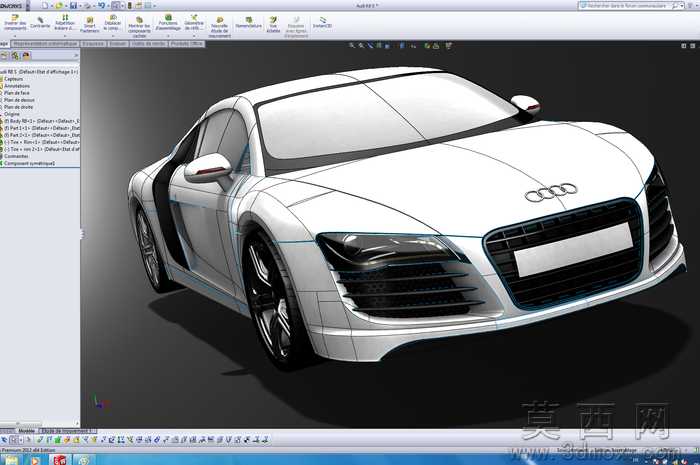Open Fonctions d'assemblage tool
Image resolution: width=700 pixels, height=465 pixels.
[x=168, y=22]
